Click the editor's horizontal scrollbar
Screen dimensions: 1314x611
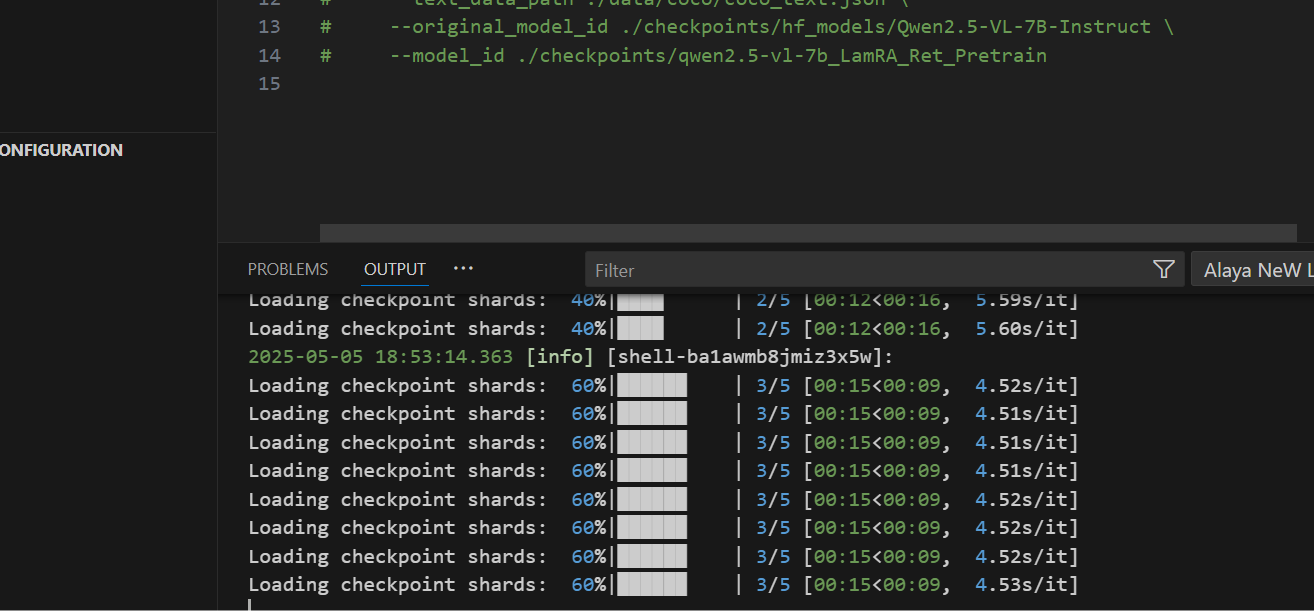coord(800,233)
